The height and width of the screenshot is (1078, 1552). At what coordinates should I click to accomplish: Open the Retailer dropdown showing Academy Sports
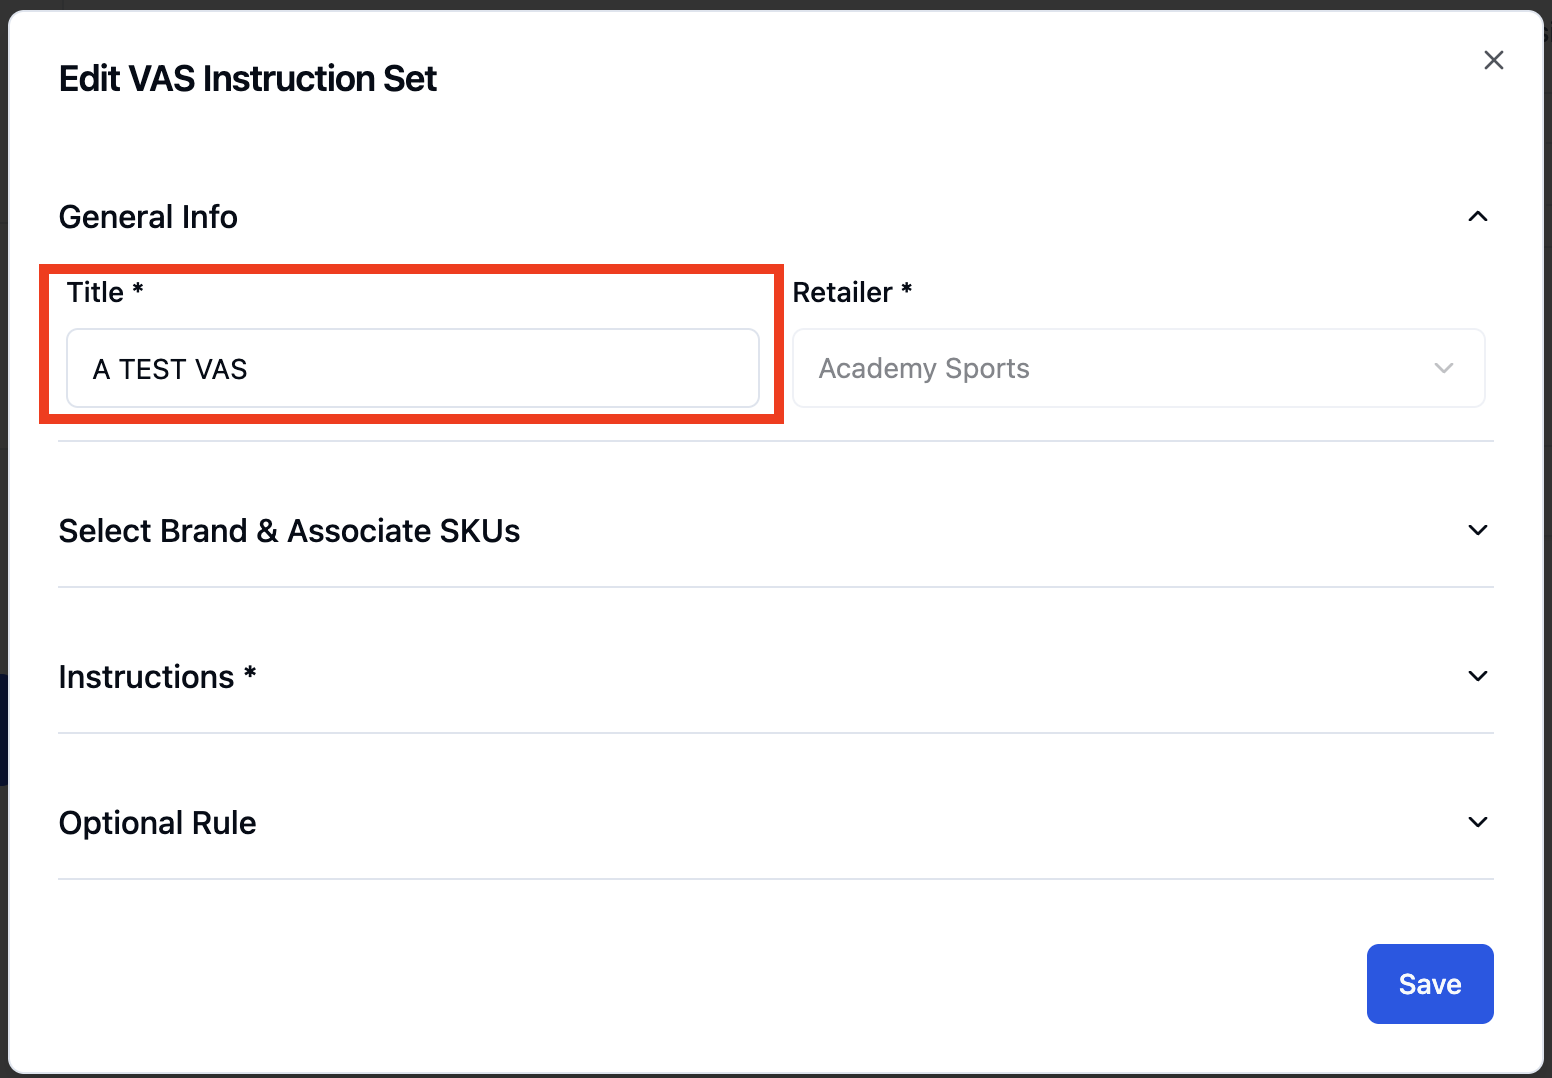pos(1138,369)
